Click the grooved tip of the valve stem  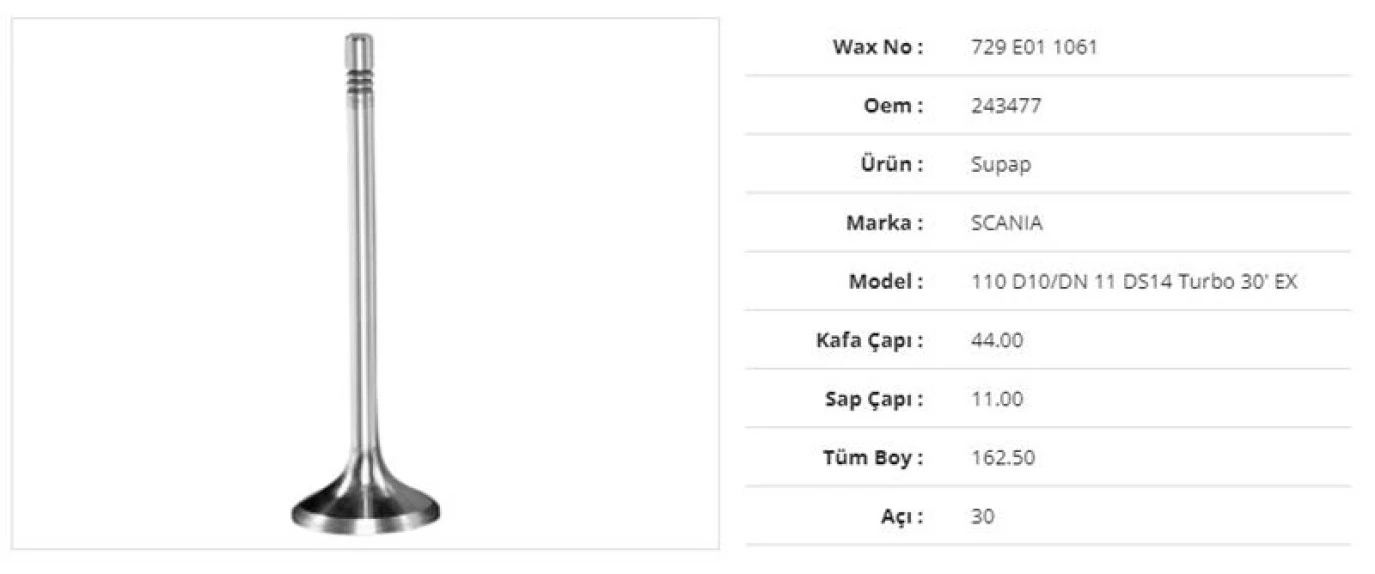coord(359,68)
